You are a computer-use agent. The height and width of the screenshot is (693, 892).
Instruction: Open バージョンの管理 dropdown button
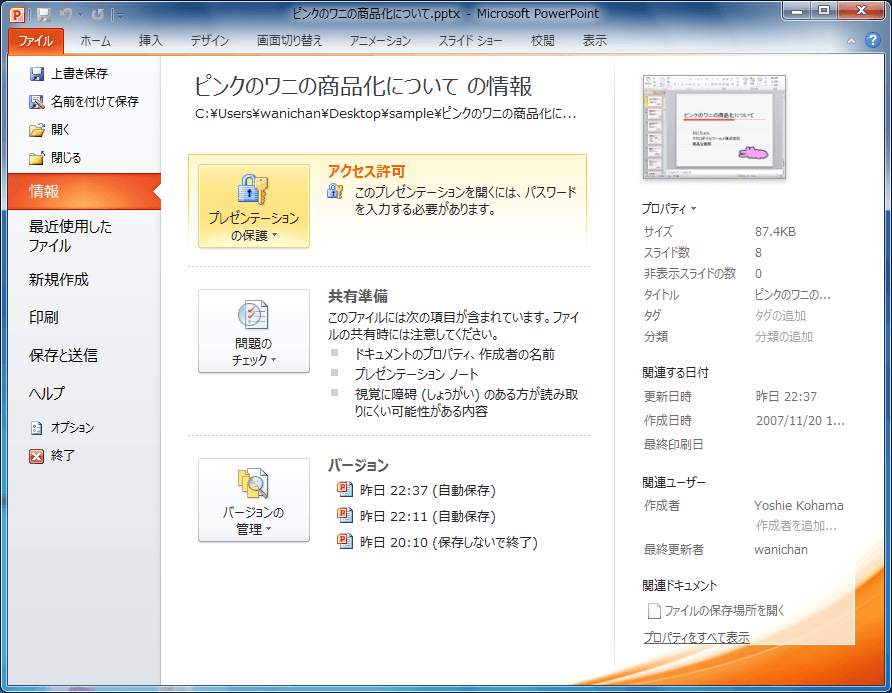[x=254, y=500]
